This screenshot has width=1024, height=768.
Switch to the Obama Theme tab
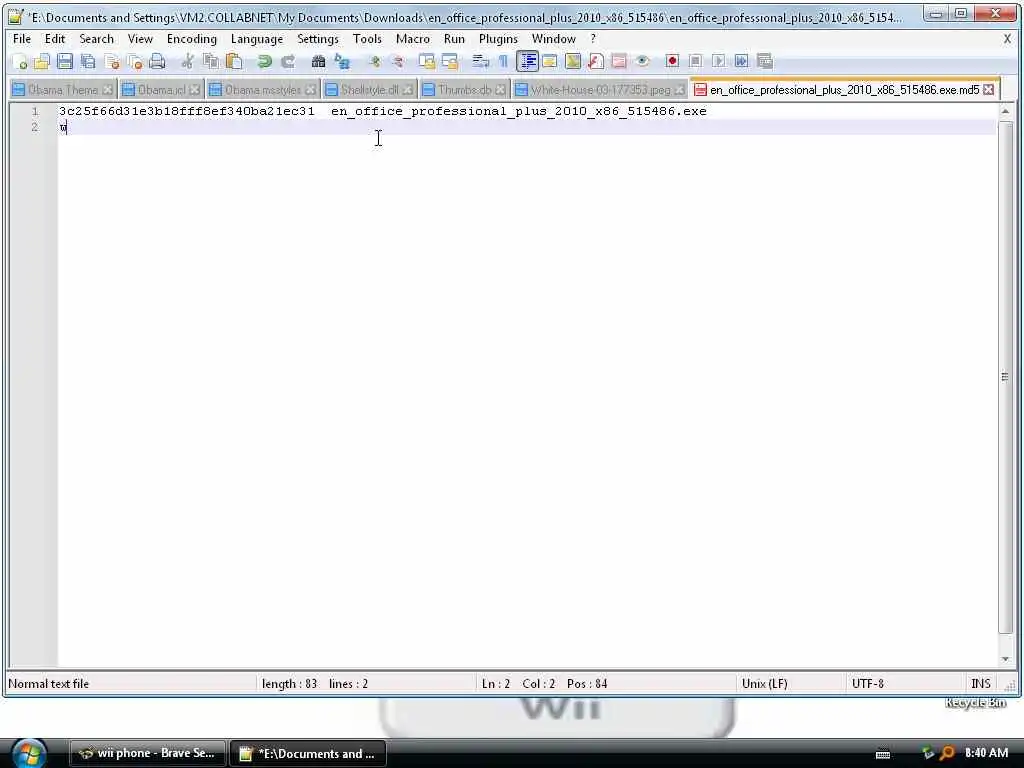point(63,89)
